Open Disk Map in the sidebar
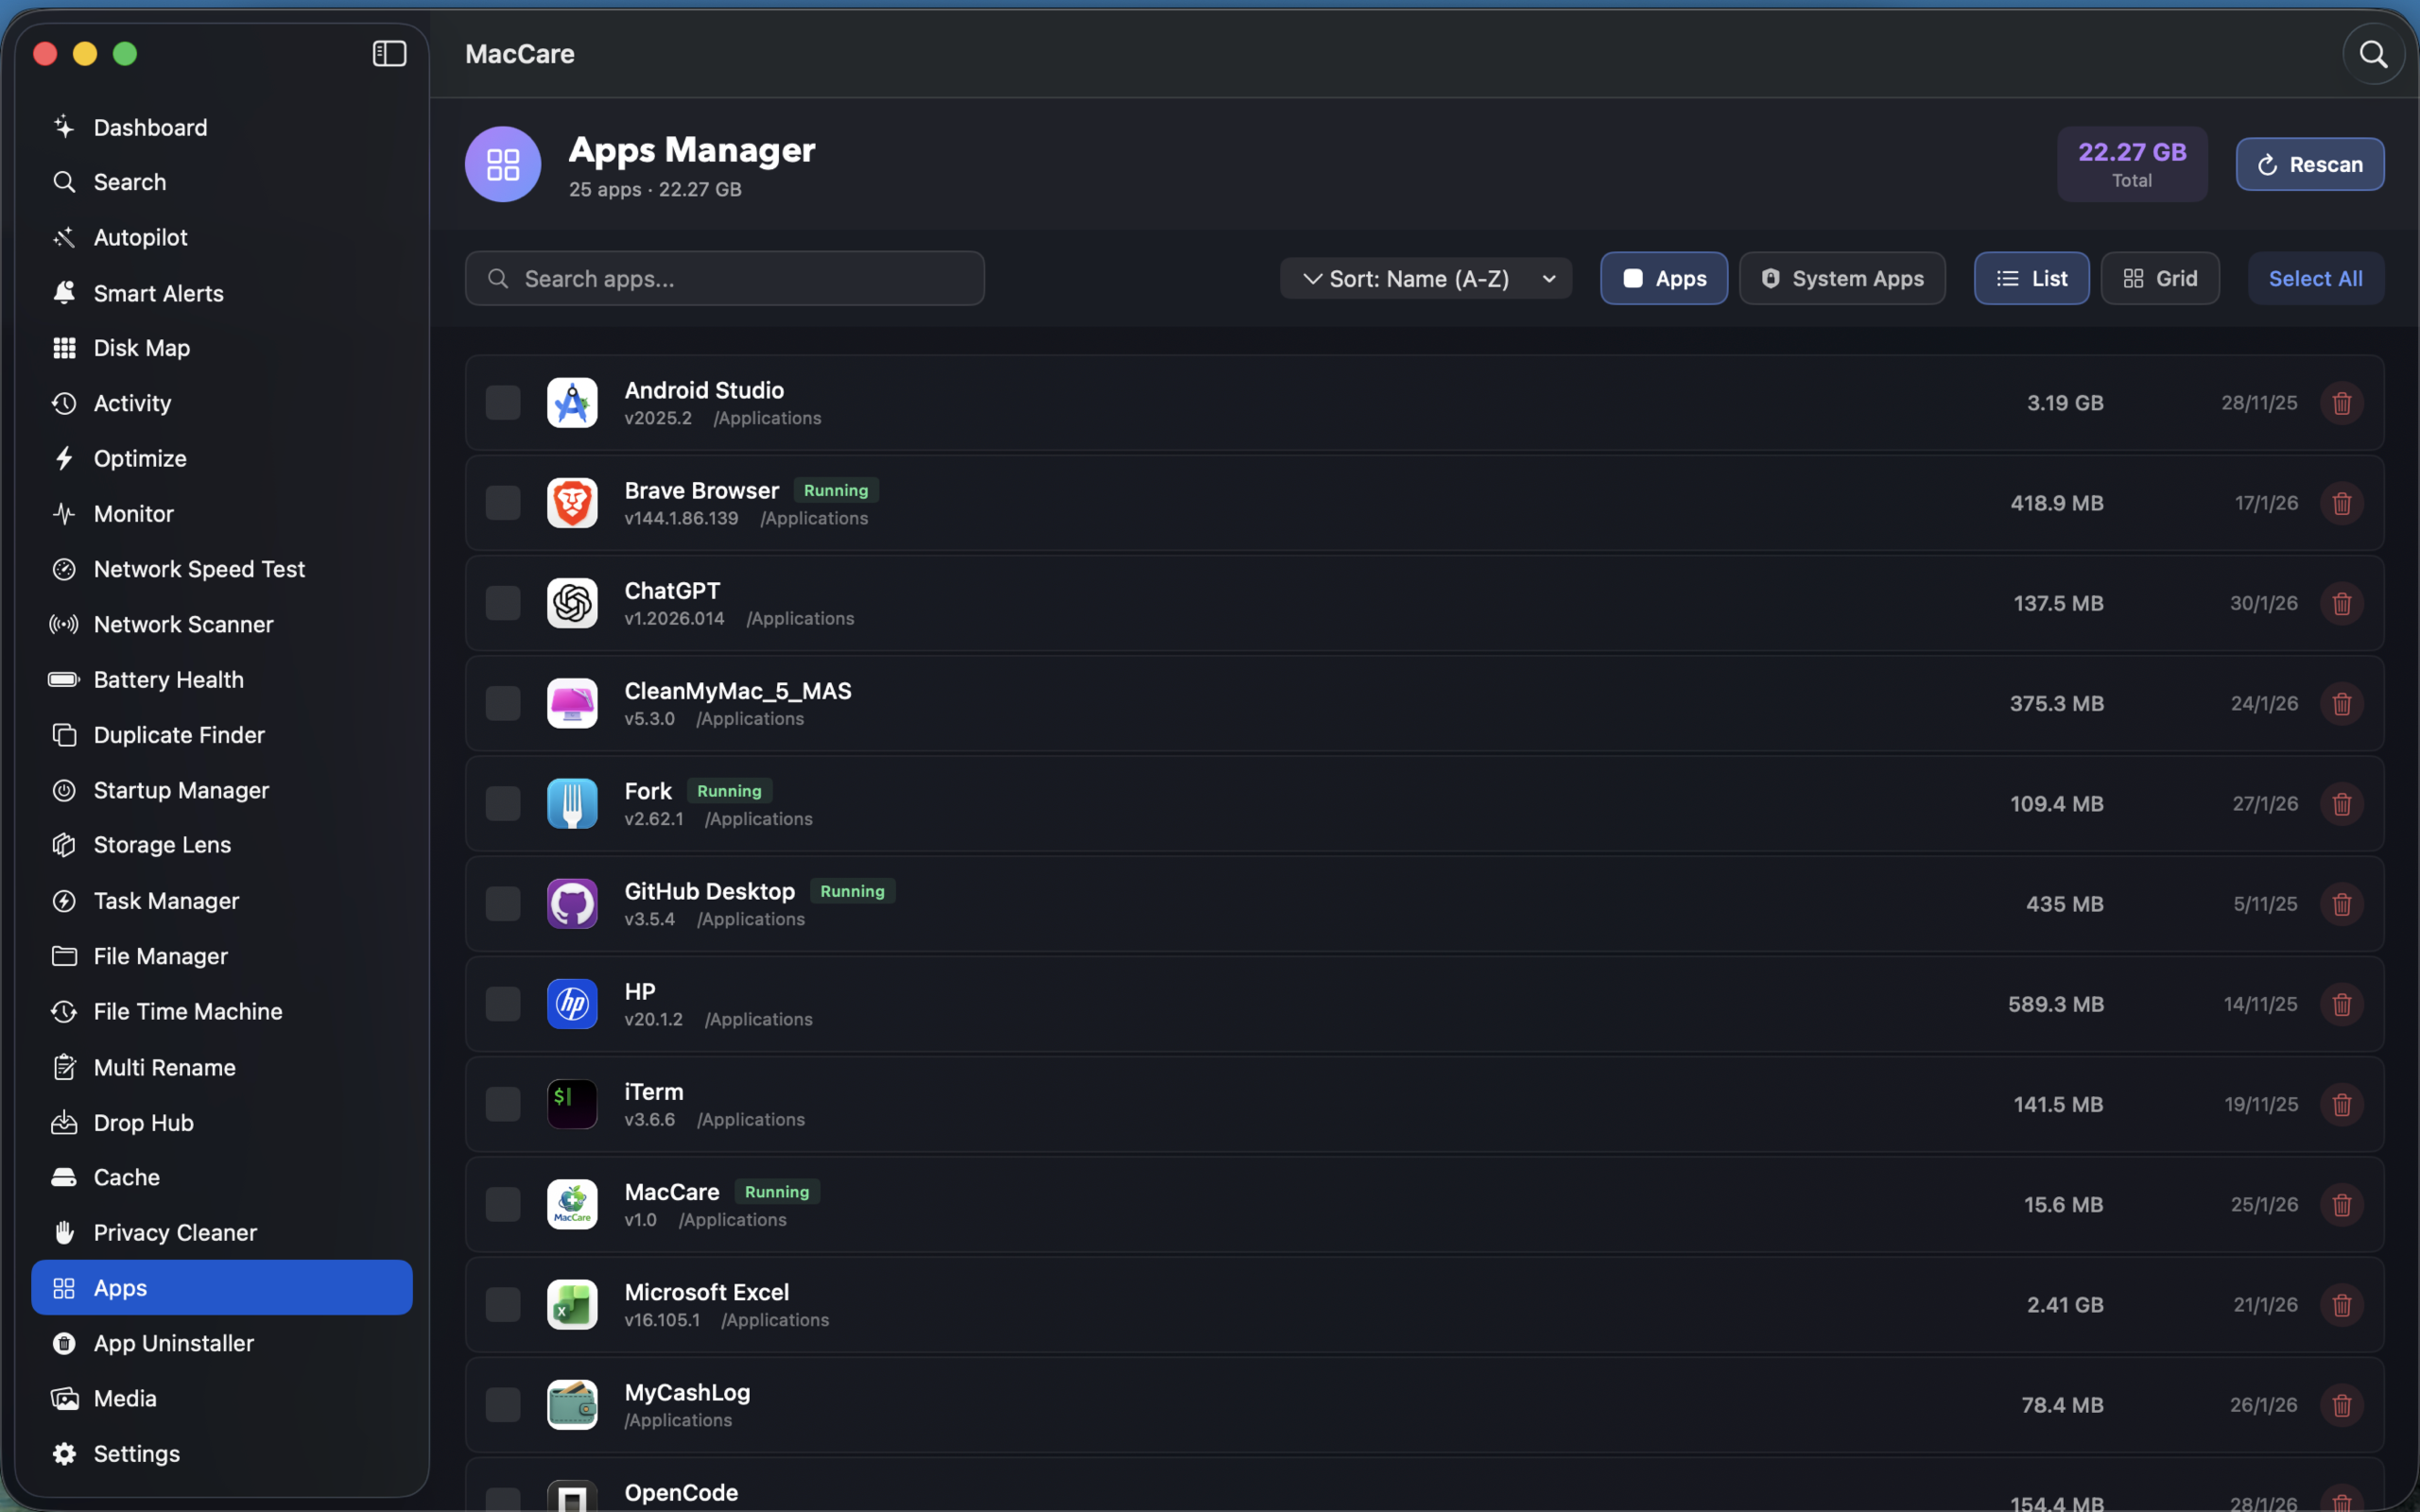This screenshot has width=2420, height=1512. 222,348
